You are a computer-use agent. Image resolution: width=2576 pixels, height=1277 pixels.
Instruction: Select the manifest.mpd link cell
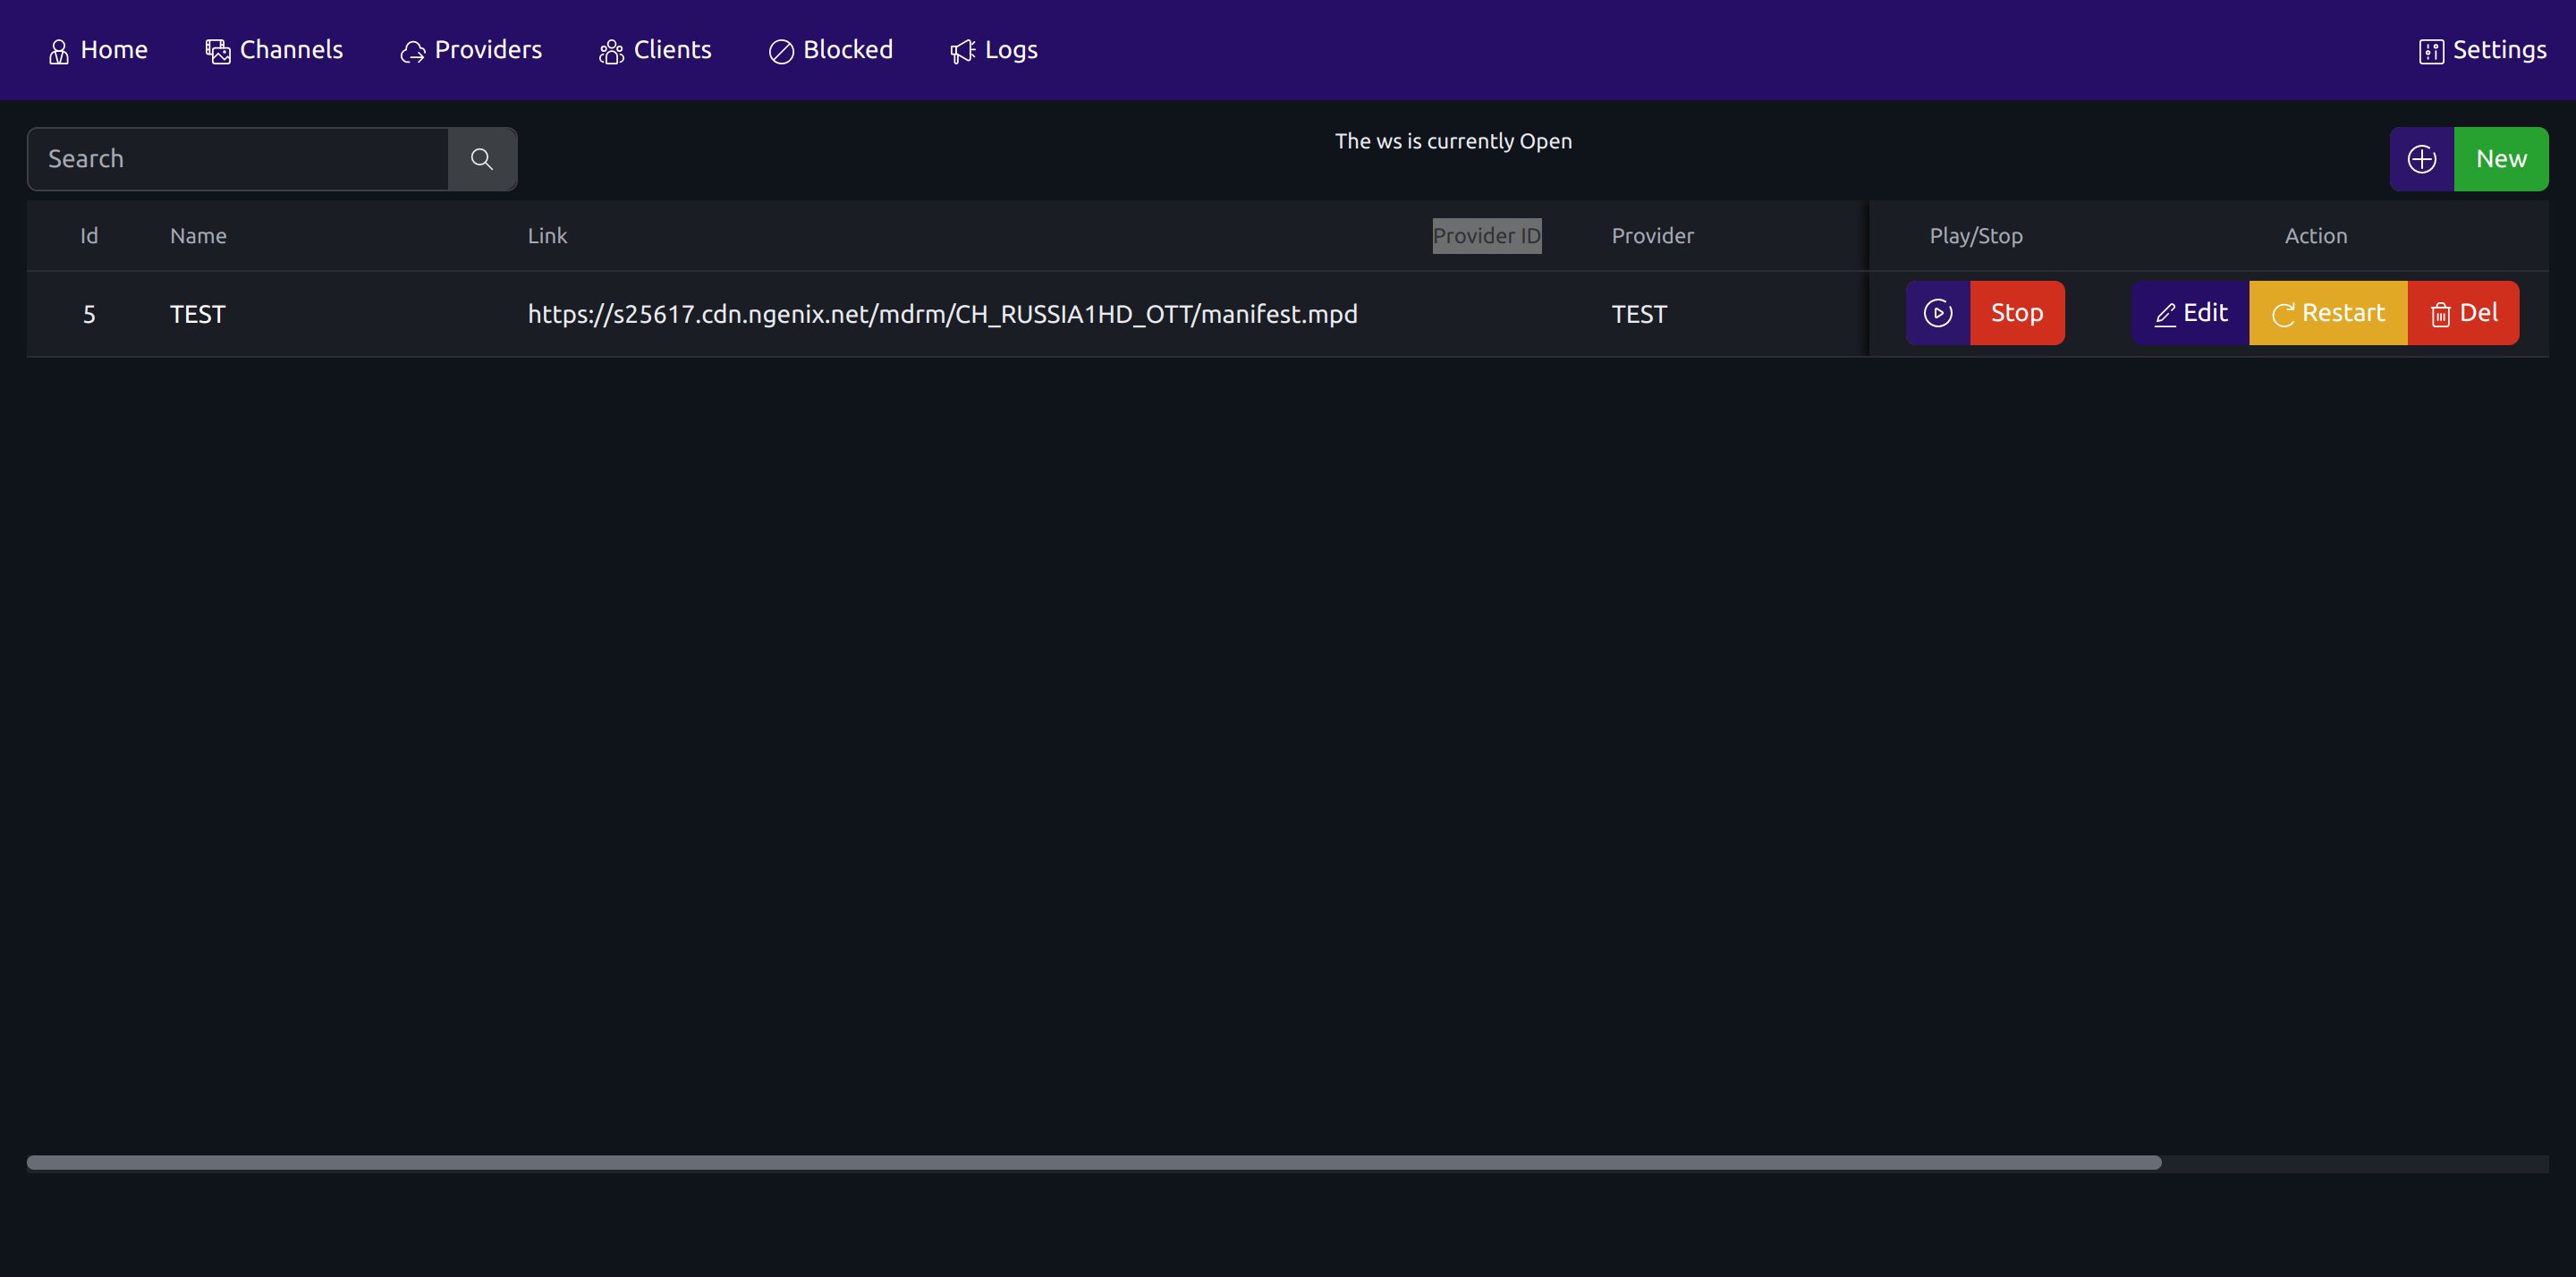943,314
